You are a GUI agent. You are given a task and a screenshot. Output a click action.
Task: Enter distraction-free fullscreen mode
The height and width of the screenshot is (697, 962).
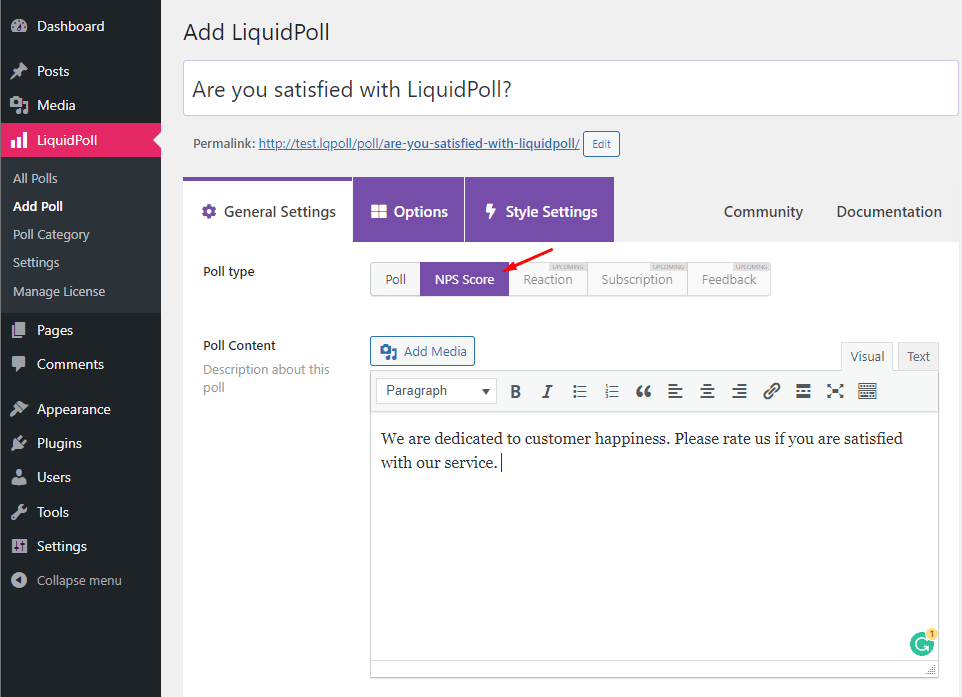[x=835, y=391]
